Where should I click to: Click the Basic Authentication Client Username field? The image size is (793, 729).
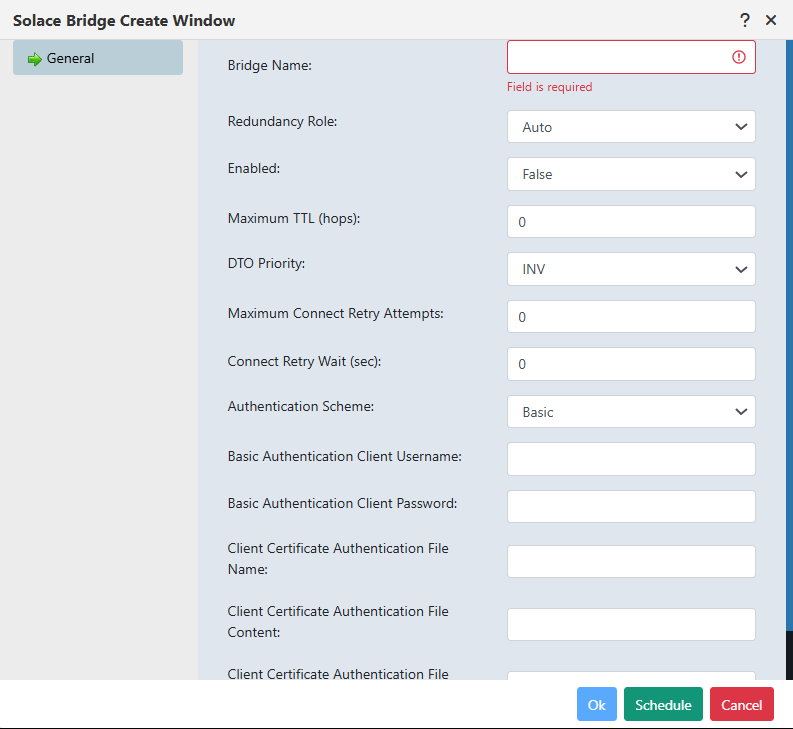[631, 459]
